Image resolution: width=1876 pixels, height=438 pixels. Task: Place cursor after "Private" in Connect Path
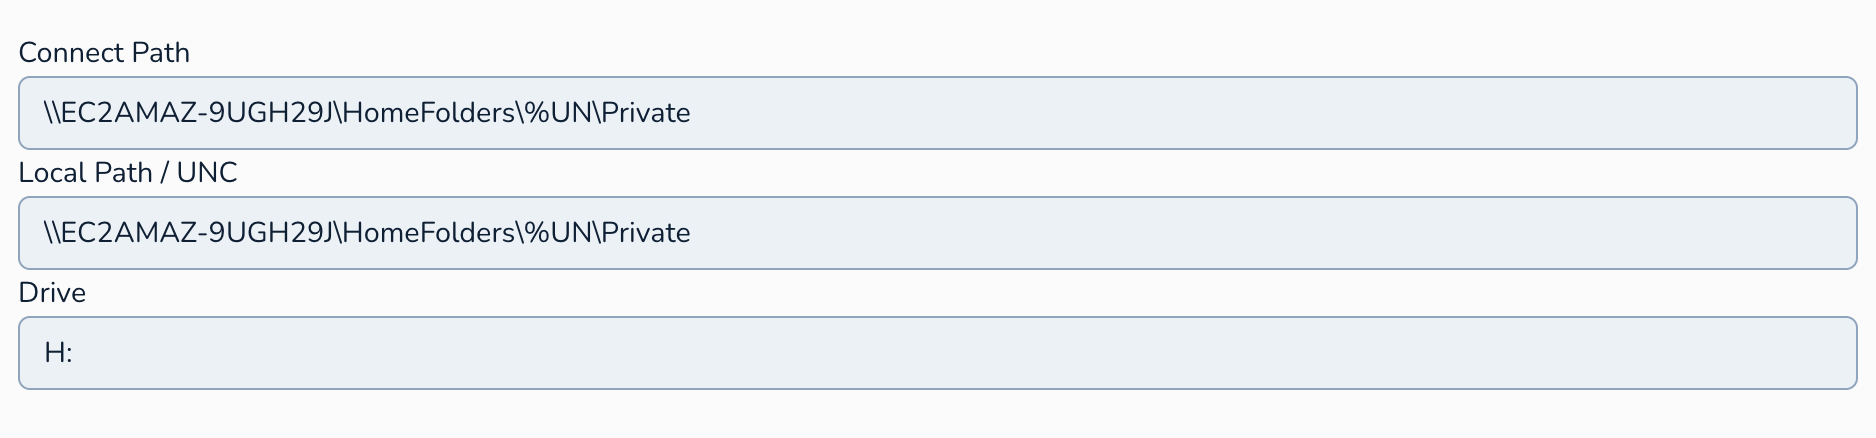pos(692,113)
